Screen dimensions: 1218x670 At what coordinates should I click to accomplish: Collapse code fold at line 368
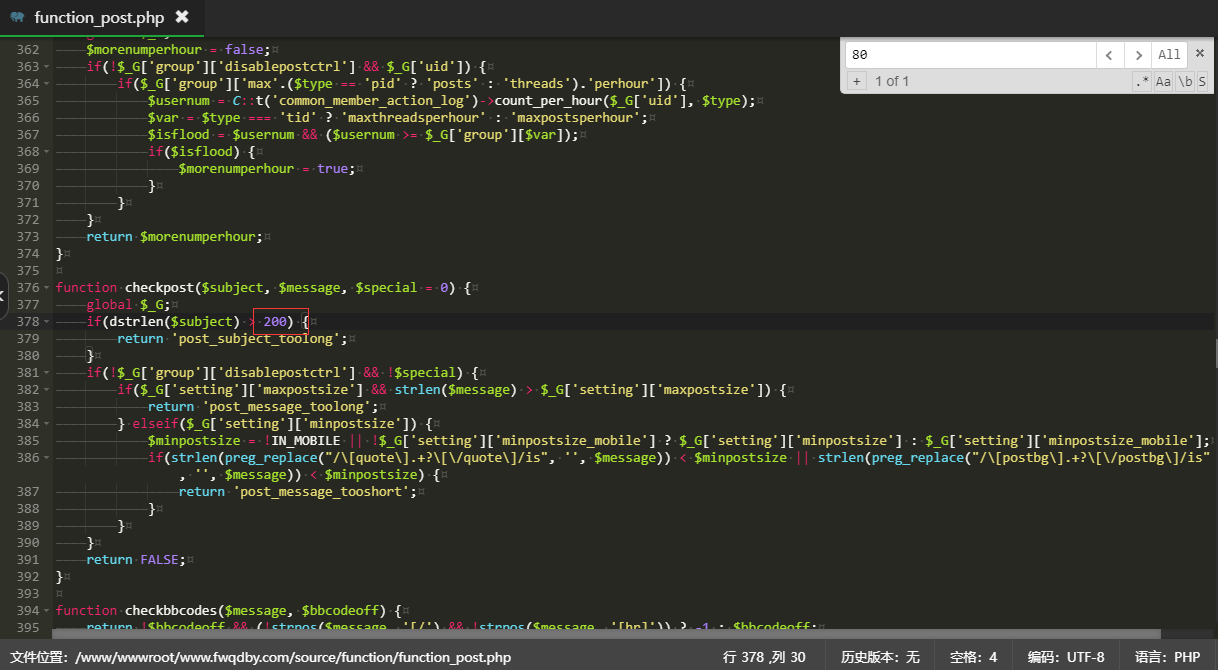point(48,152)
